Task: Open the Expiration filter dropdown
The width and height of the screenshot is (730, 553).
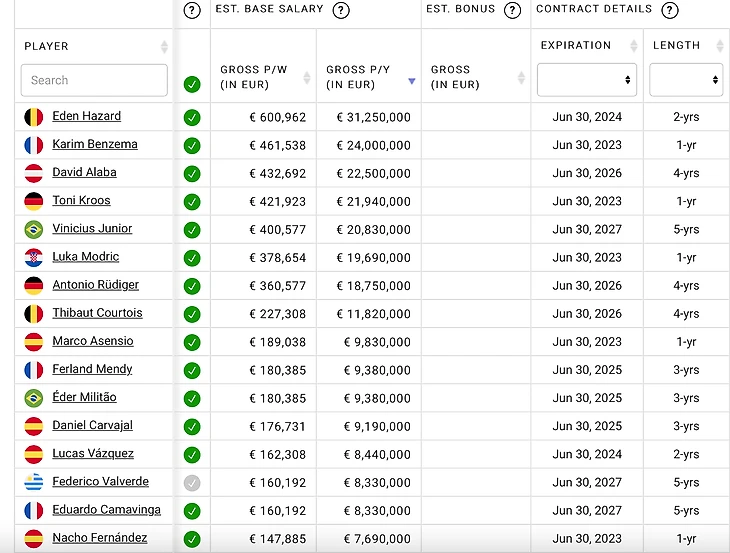Action: tap(586, 80)
